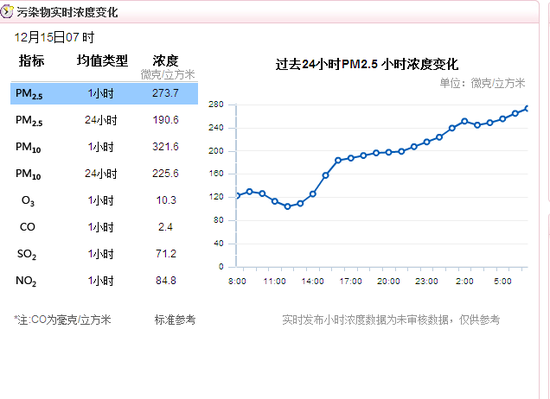Click the 指标 column header
Viewport: 550px width, 399px height.
32,61
